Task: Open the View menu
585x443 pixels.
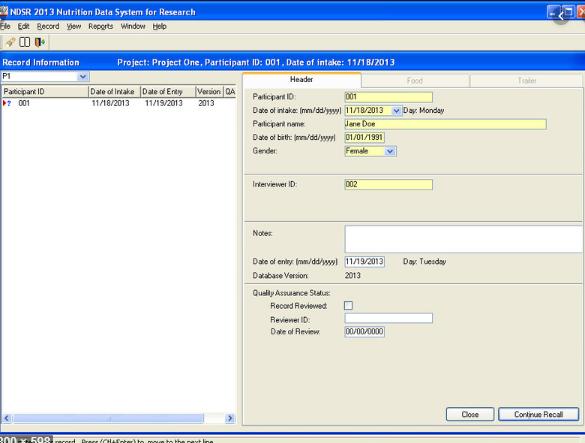Action: point(74,26)
